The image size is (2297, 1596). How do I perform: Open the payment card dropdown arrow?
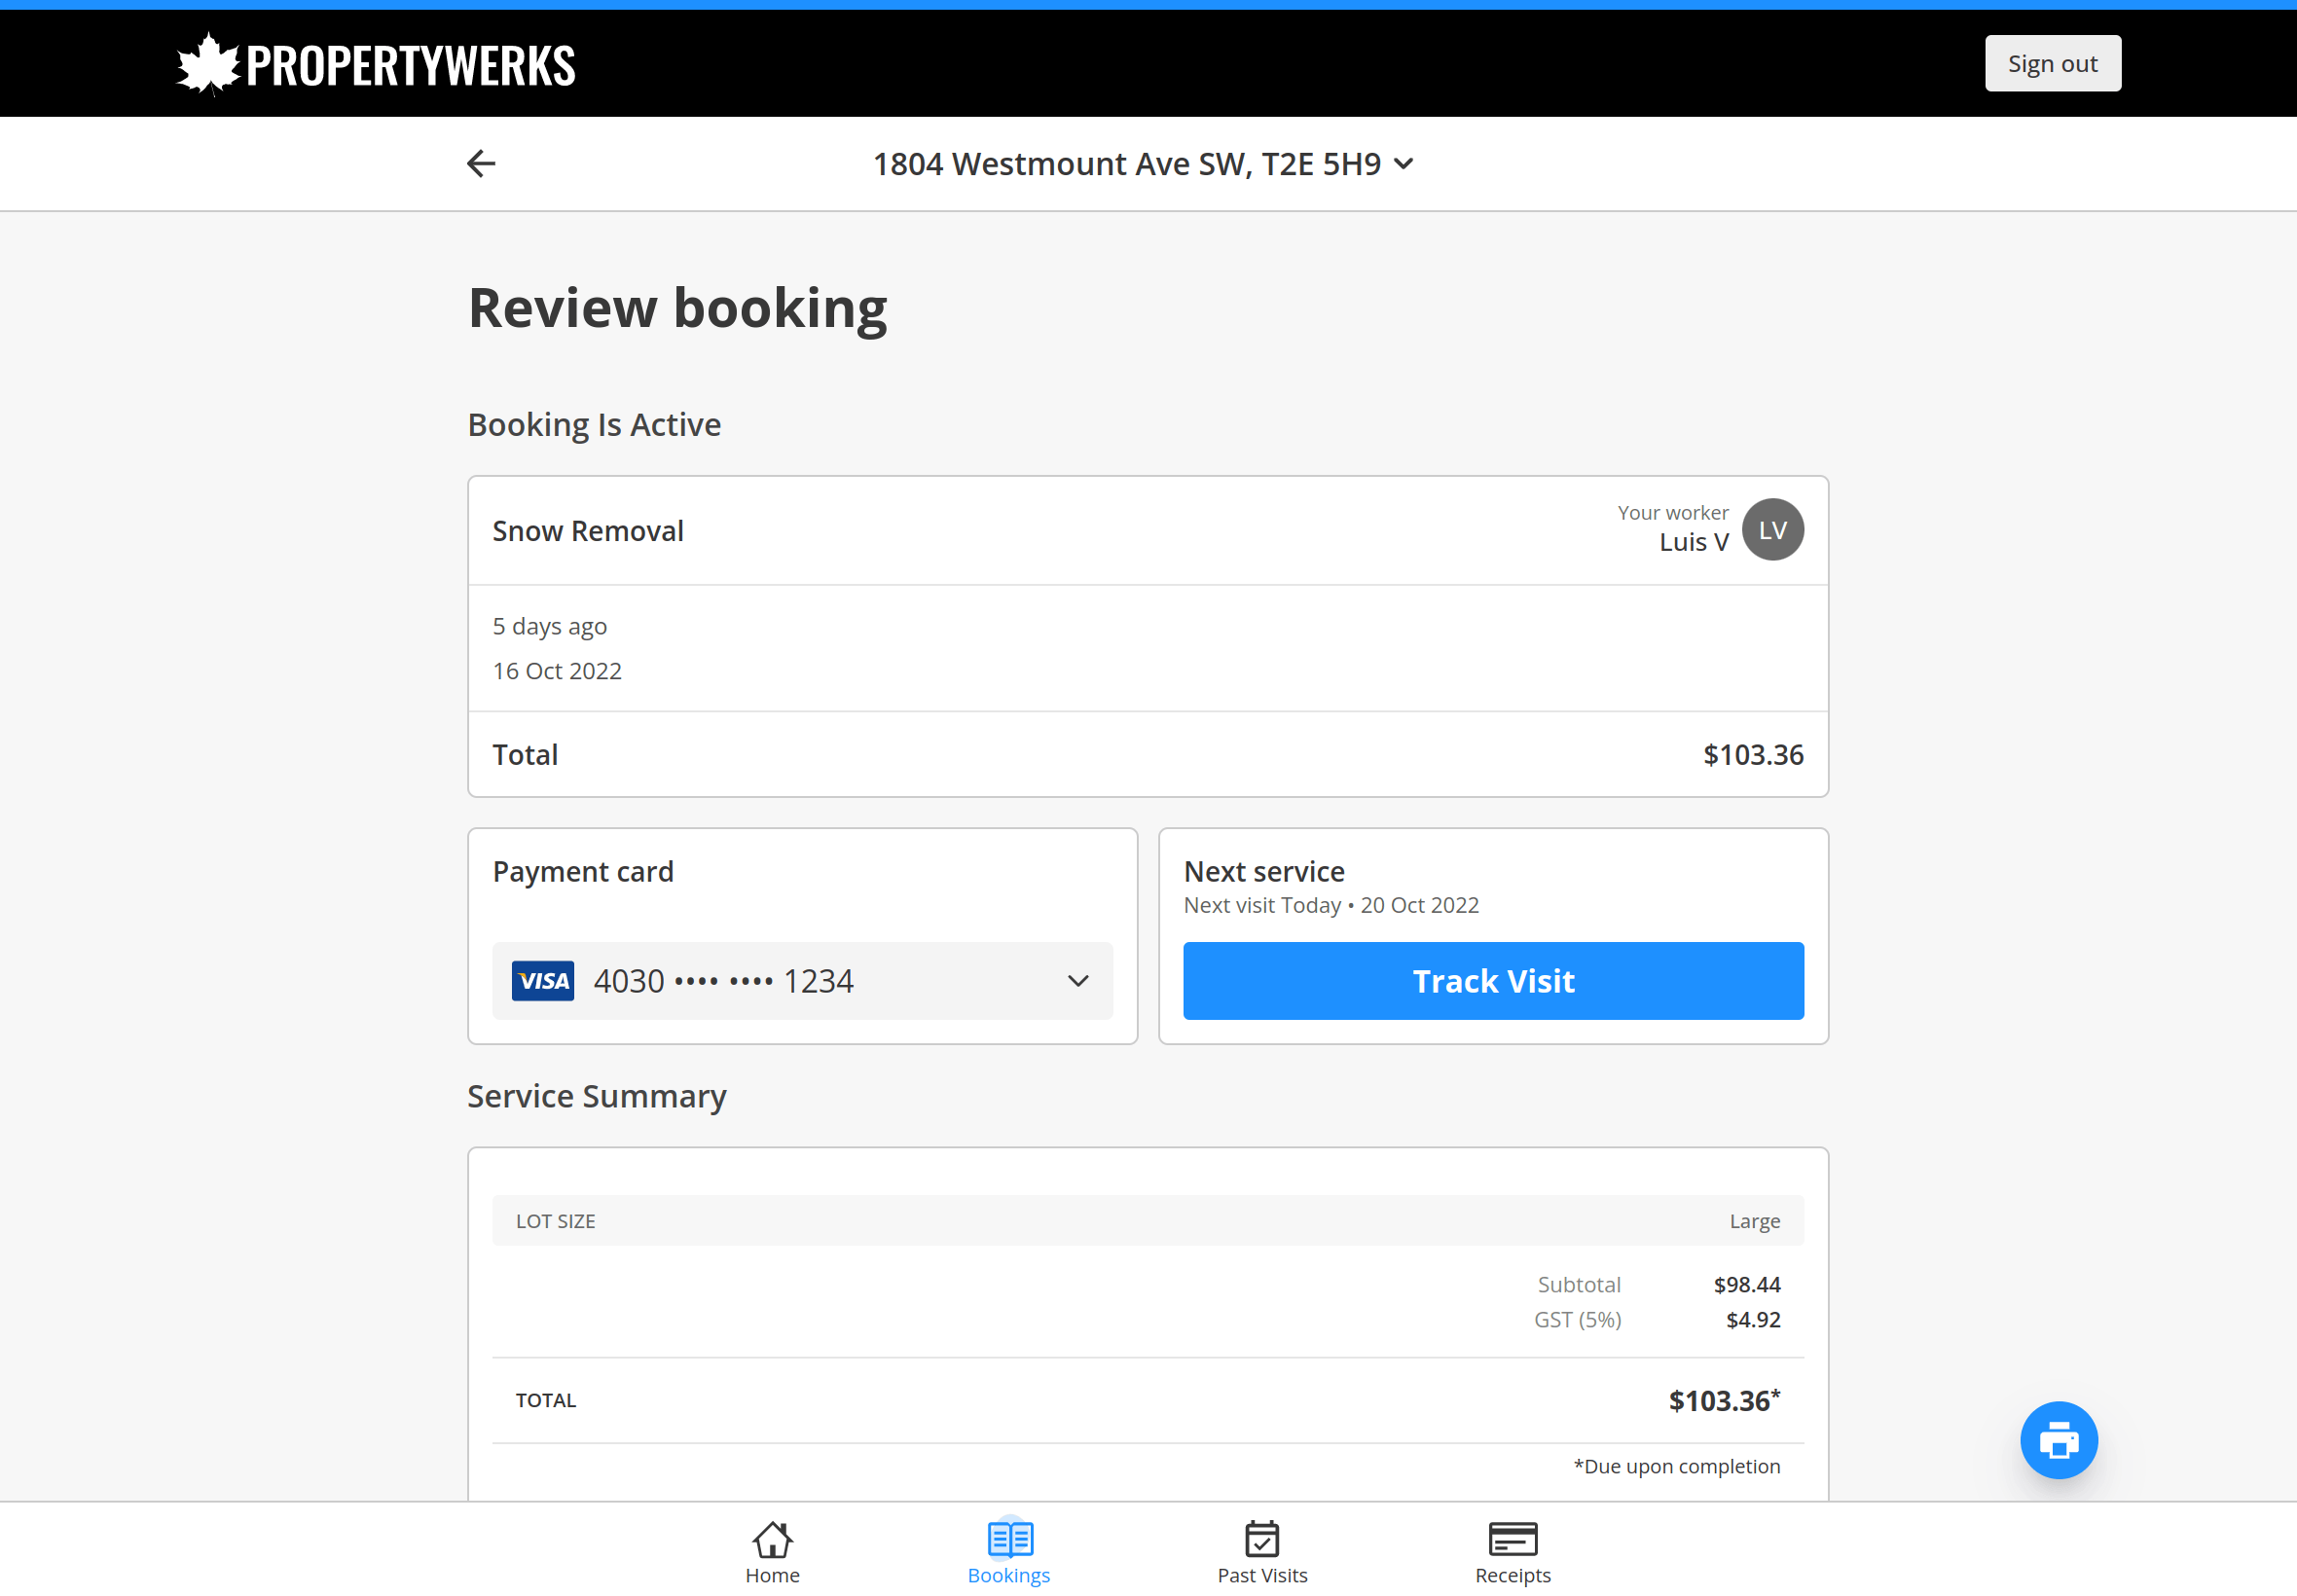click(x=1077, y=981)
